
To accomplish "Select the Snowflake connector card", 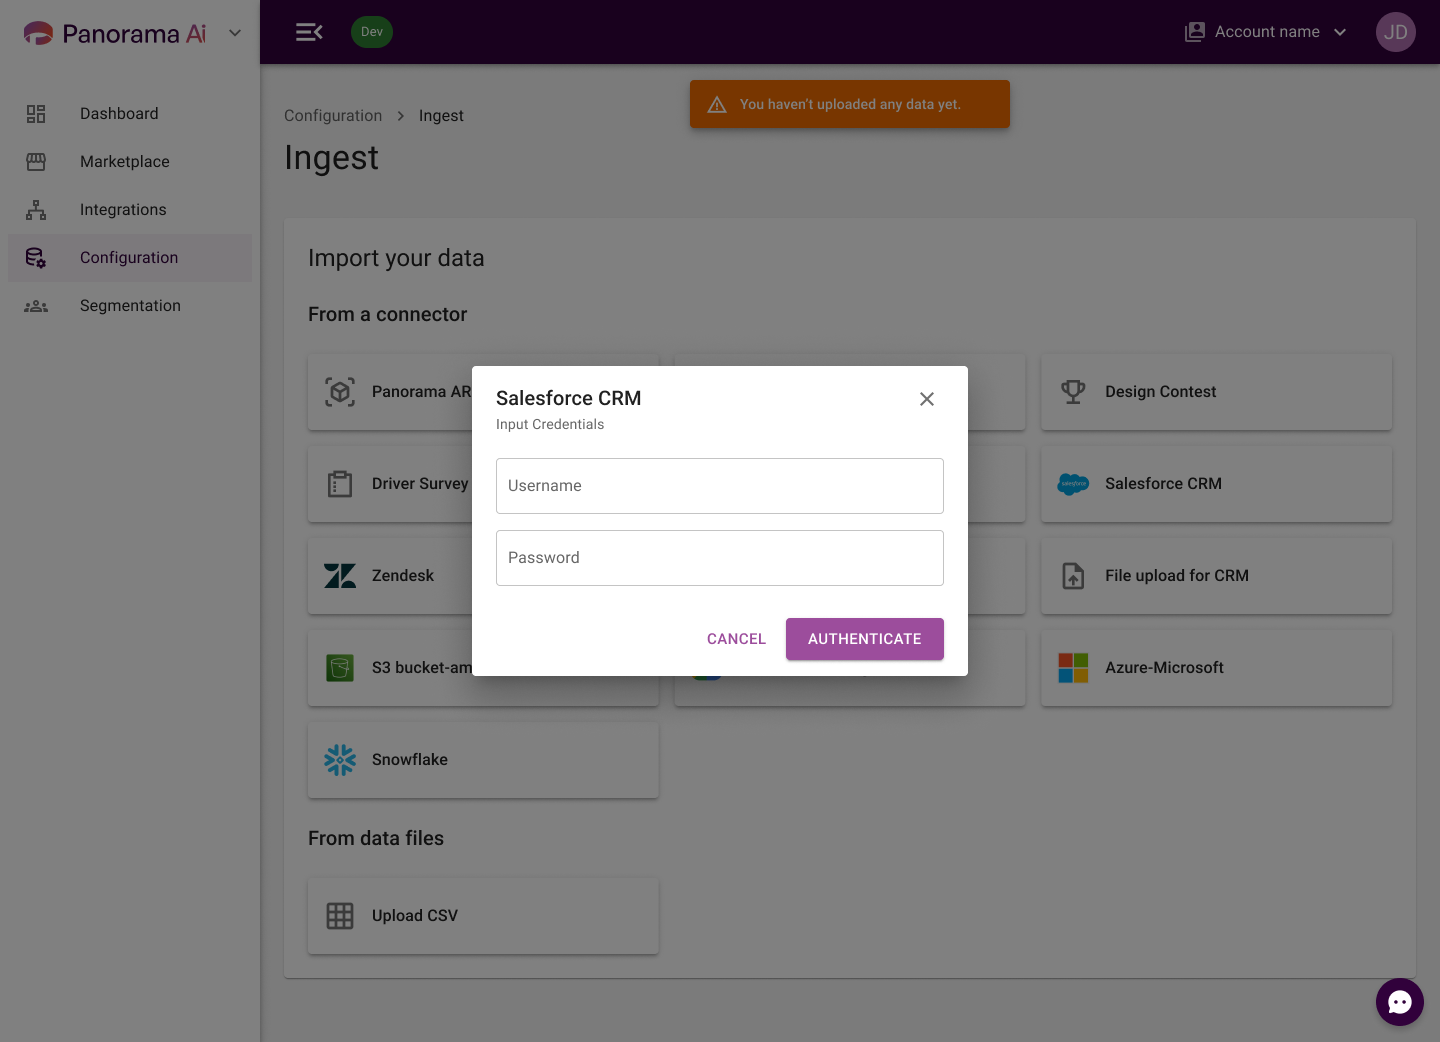I will click(x=483, y=760).
